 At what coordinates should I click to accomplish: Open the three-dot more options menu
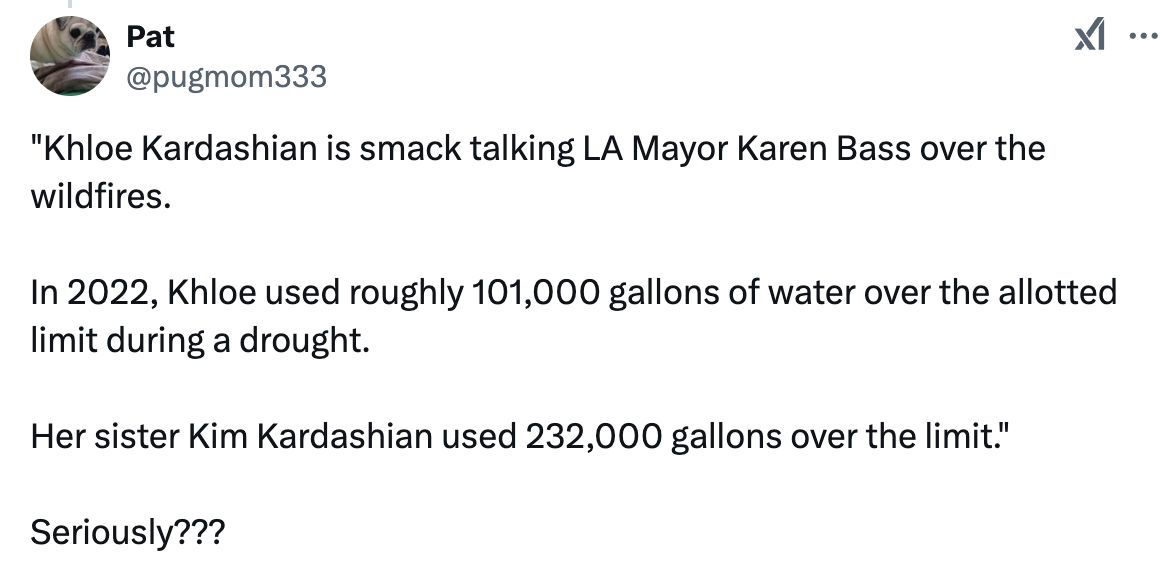pos(1143,36)
